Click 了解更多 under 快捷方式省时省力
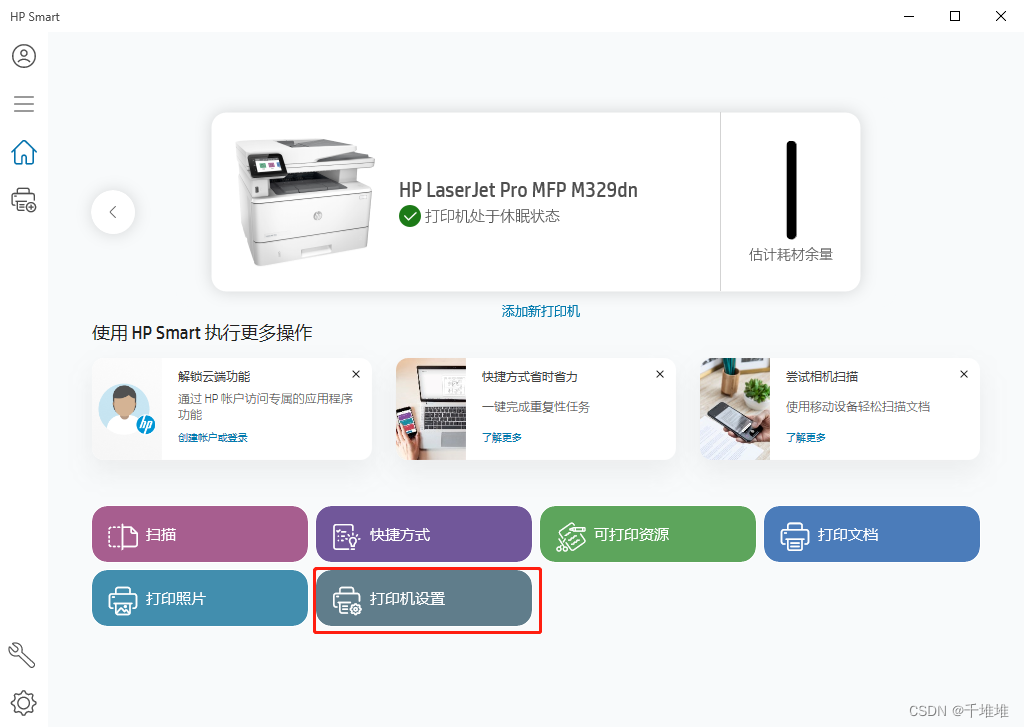This screenshot has width=1024, height=727. [502, 438]
